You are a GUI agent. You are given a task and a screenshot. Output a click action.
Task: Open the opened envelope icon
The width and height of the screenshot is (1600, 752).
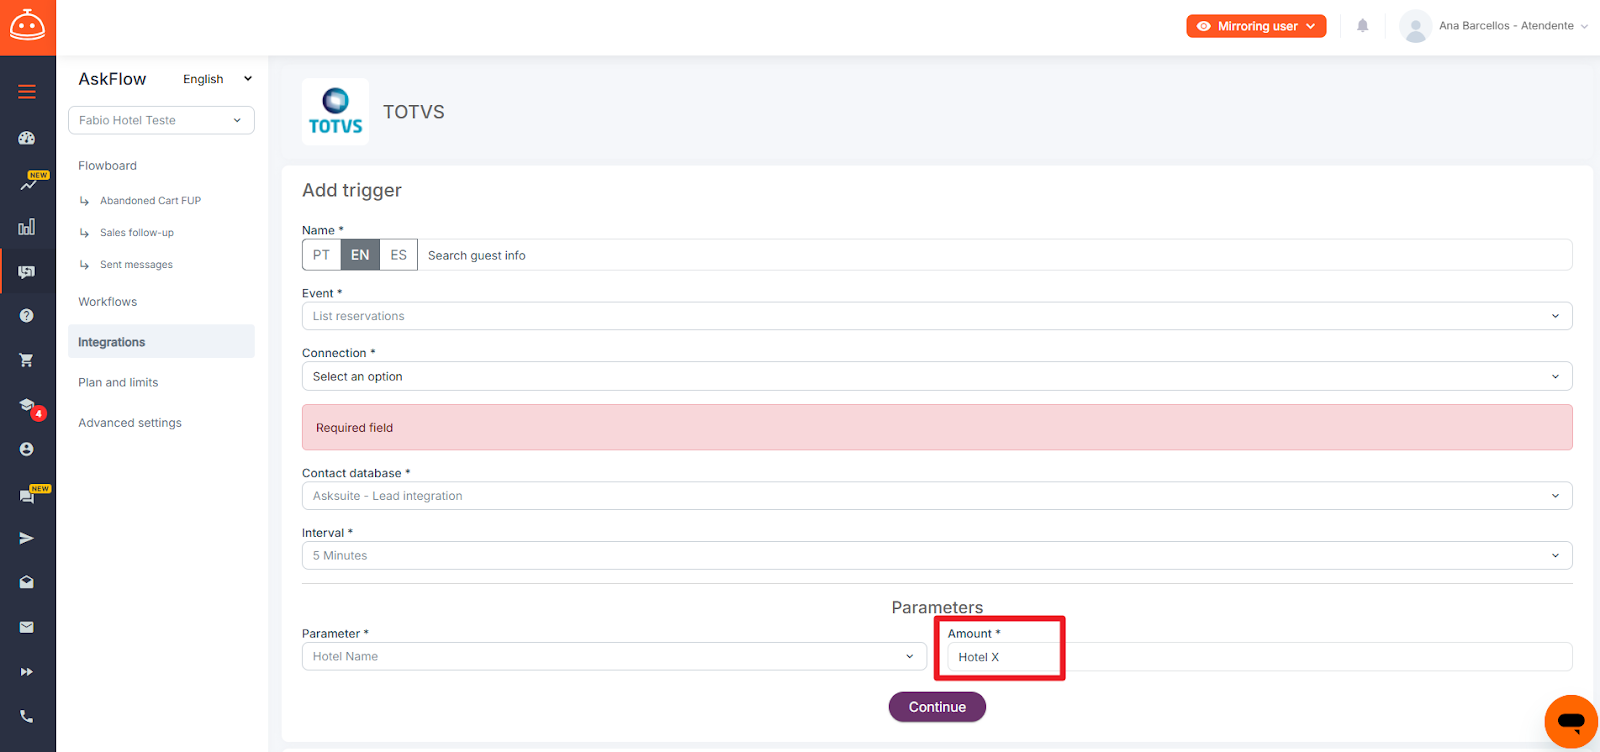coord(27,582)
